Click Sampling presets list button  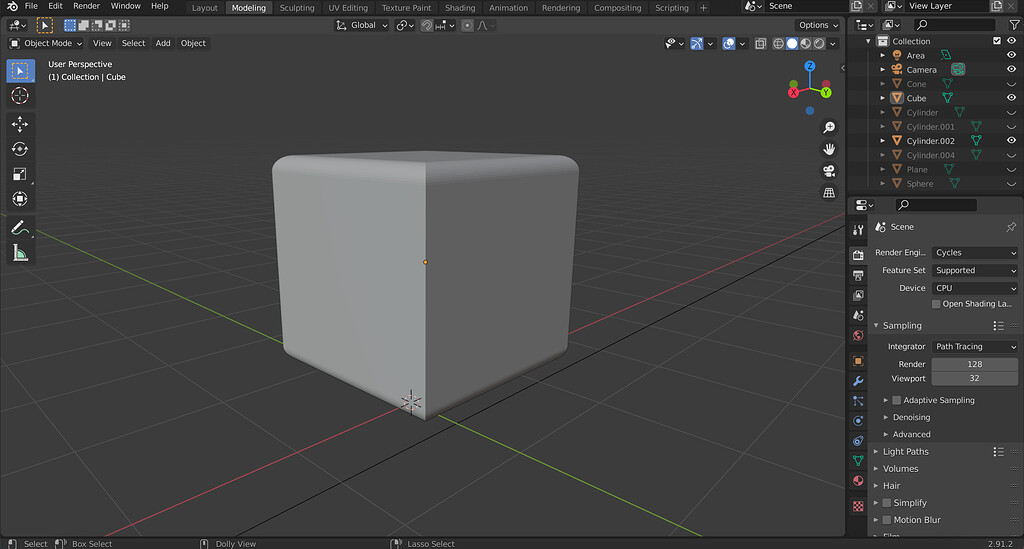click(999, 326)
